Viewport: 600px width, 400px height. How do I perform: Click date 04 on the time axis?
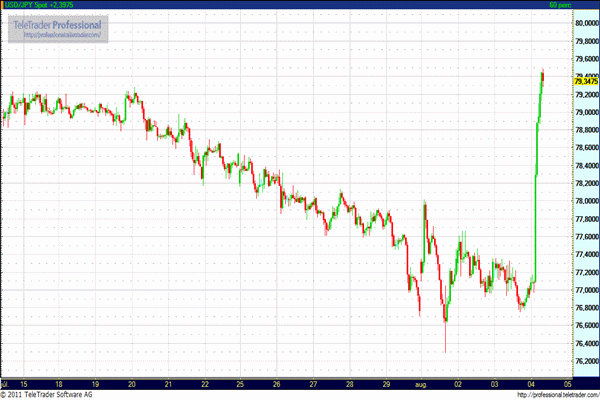[530, 383]
